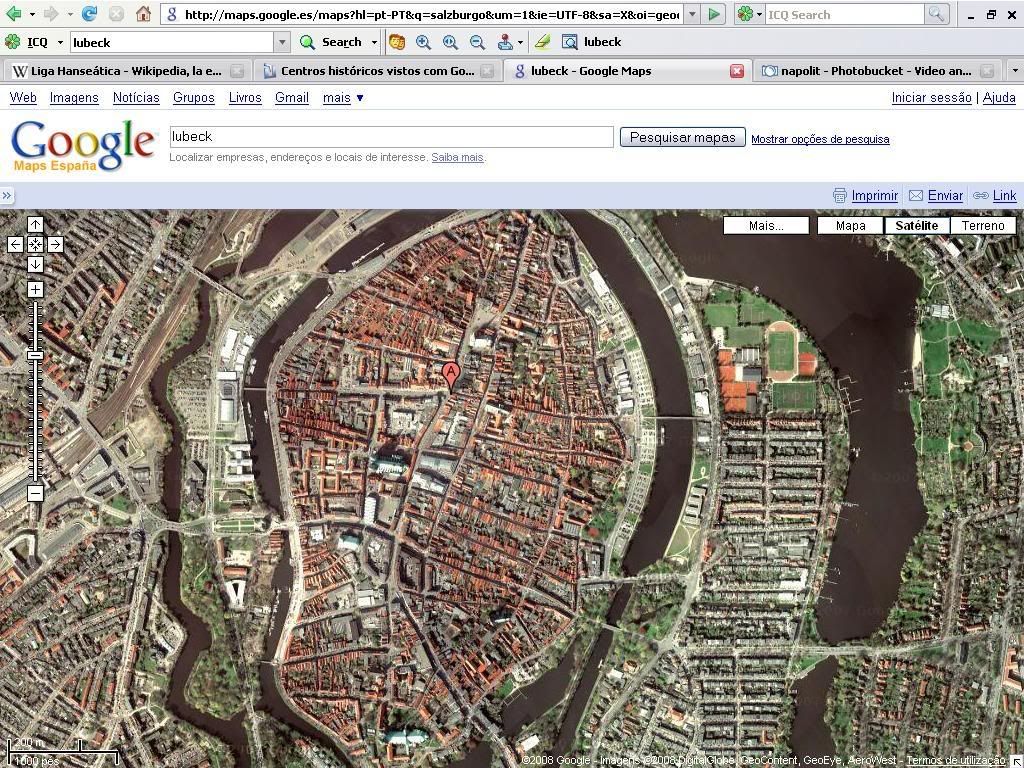
Task: Open the Mais... map layers dropdown
Action: click(x=766, y=225)
